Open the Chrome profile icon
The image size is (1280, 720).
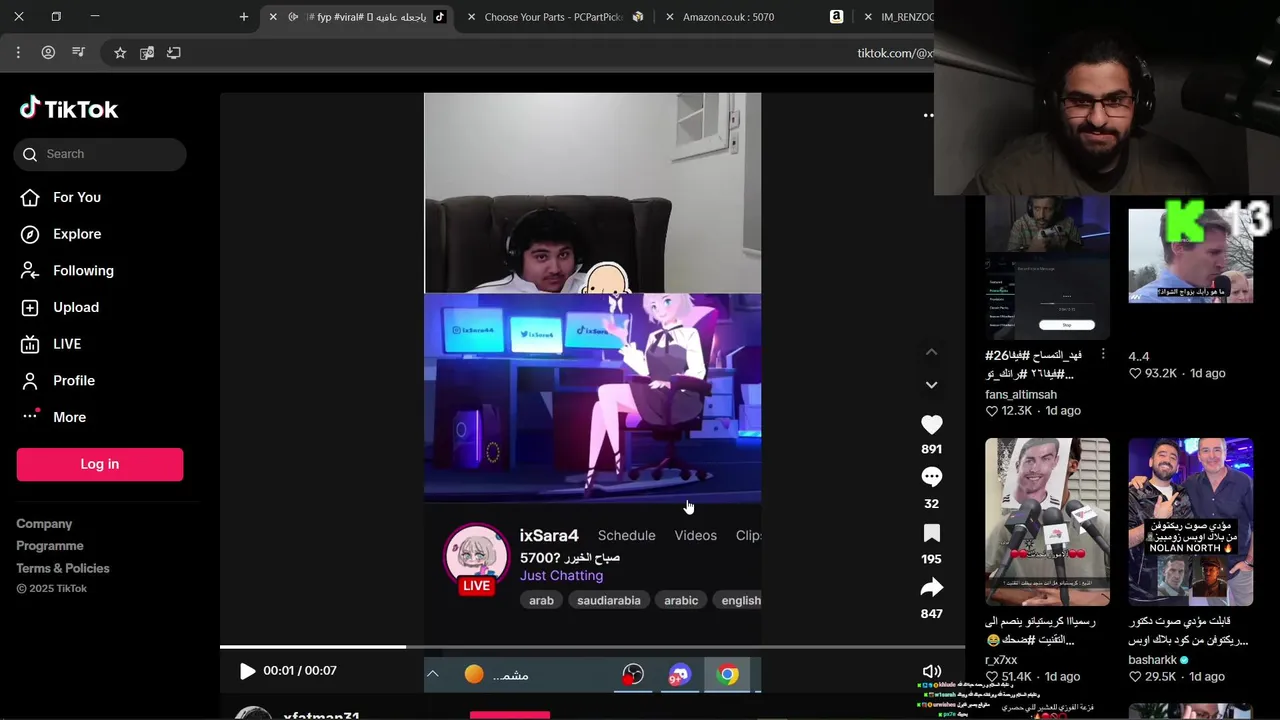coord(48,53)
